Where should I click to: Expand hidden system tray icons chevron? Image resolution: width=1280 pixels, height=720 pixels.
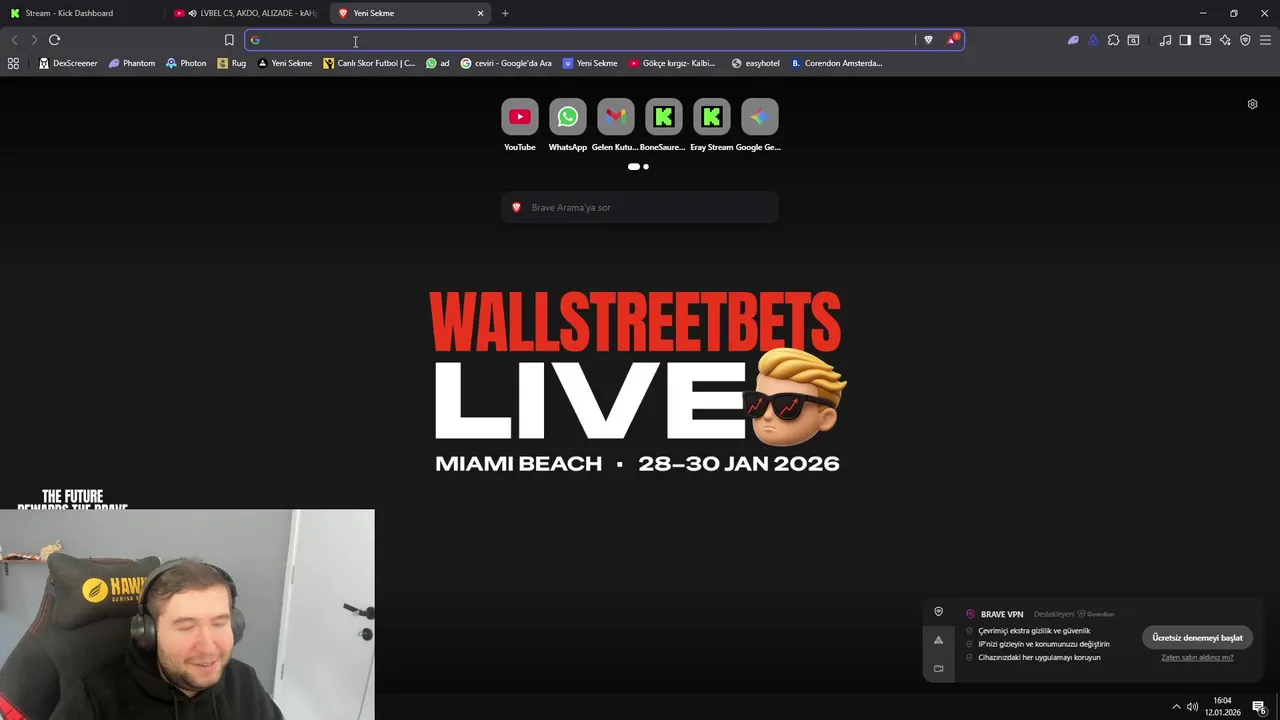[1176, 707]
